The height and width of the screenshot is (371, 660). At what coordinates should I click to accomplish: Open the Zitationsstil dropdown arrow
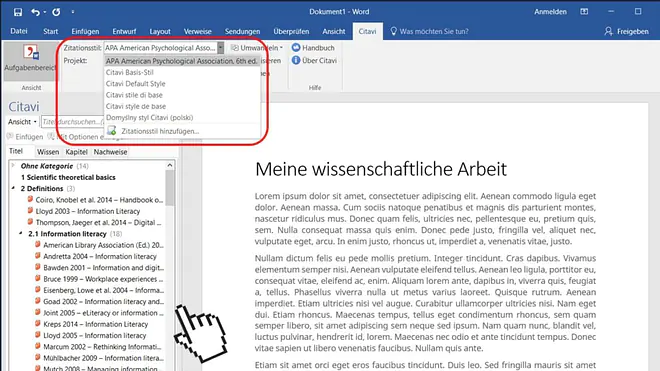(220, 48)
